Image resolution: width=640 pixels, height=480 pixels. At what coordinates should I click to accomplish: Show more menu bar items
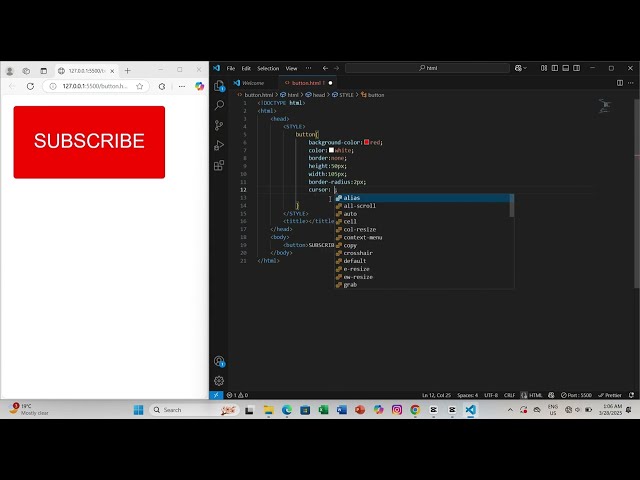pyautogui.click(x=309, y=68)
